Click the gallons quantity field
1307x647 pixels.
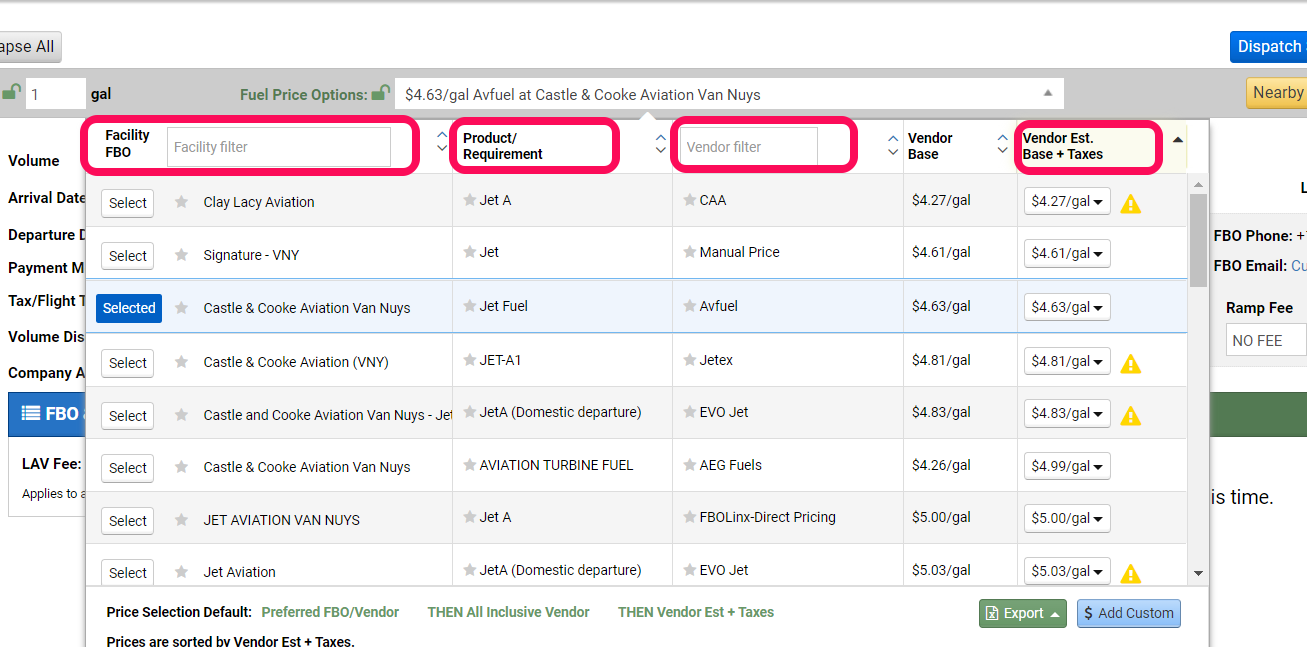(55, 94)
